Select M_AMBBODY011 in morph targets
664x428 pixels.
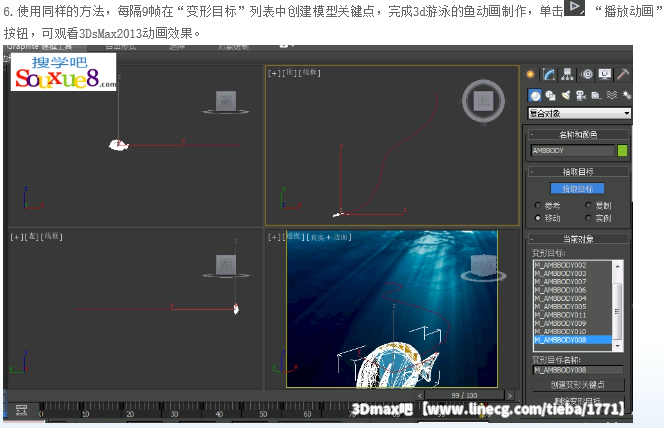572,315
